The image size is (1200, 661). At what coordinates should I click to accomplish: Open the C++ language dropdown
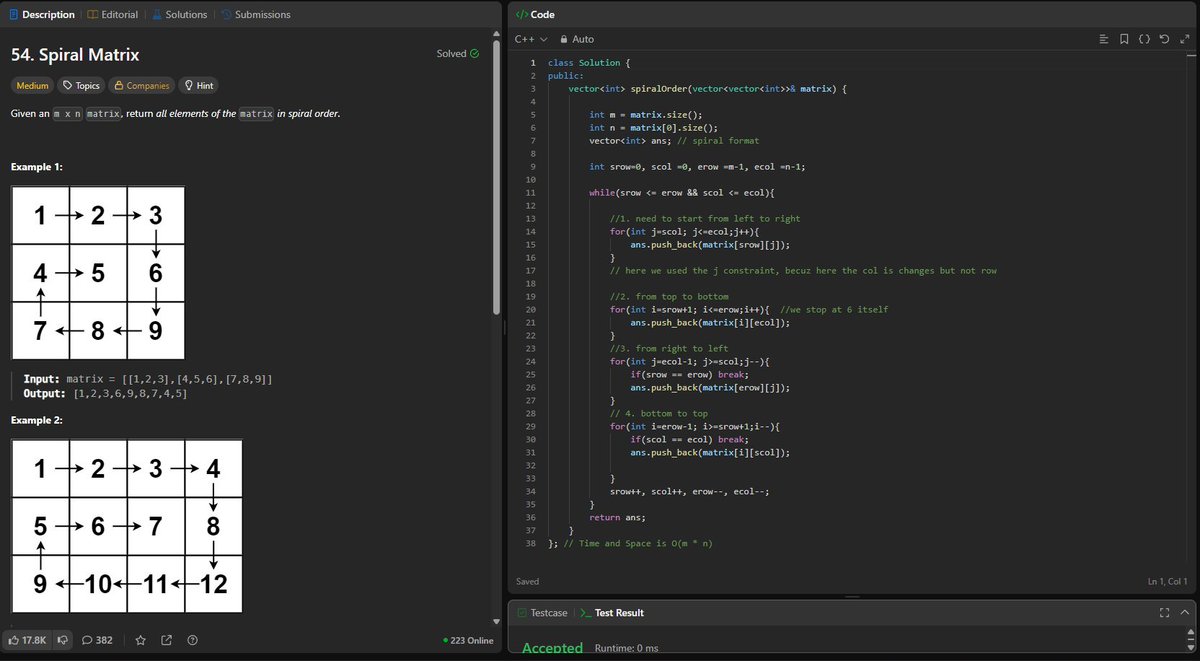pyautogui.click(x=531, y=39)
